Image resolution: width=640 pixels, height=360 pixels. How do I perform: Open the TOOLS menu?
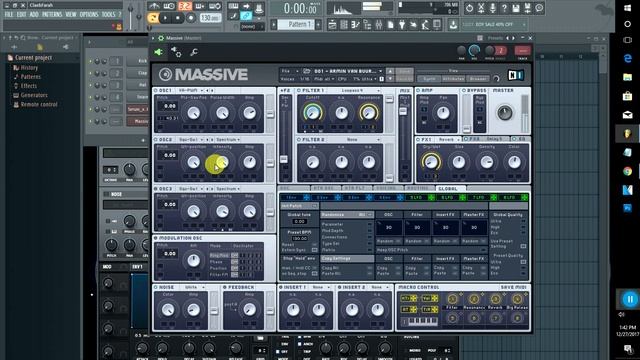point(108,14)
